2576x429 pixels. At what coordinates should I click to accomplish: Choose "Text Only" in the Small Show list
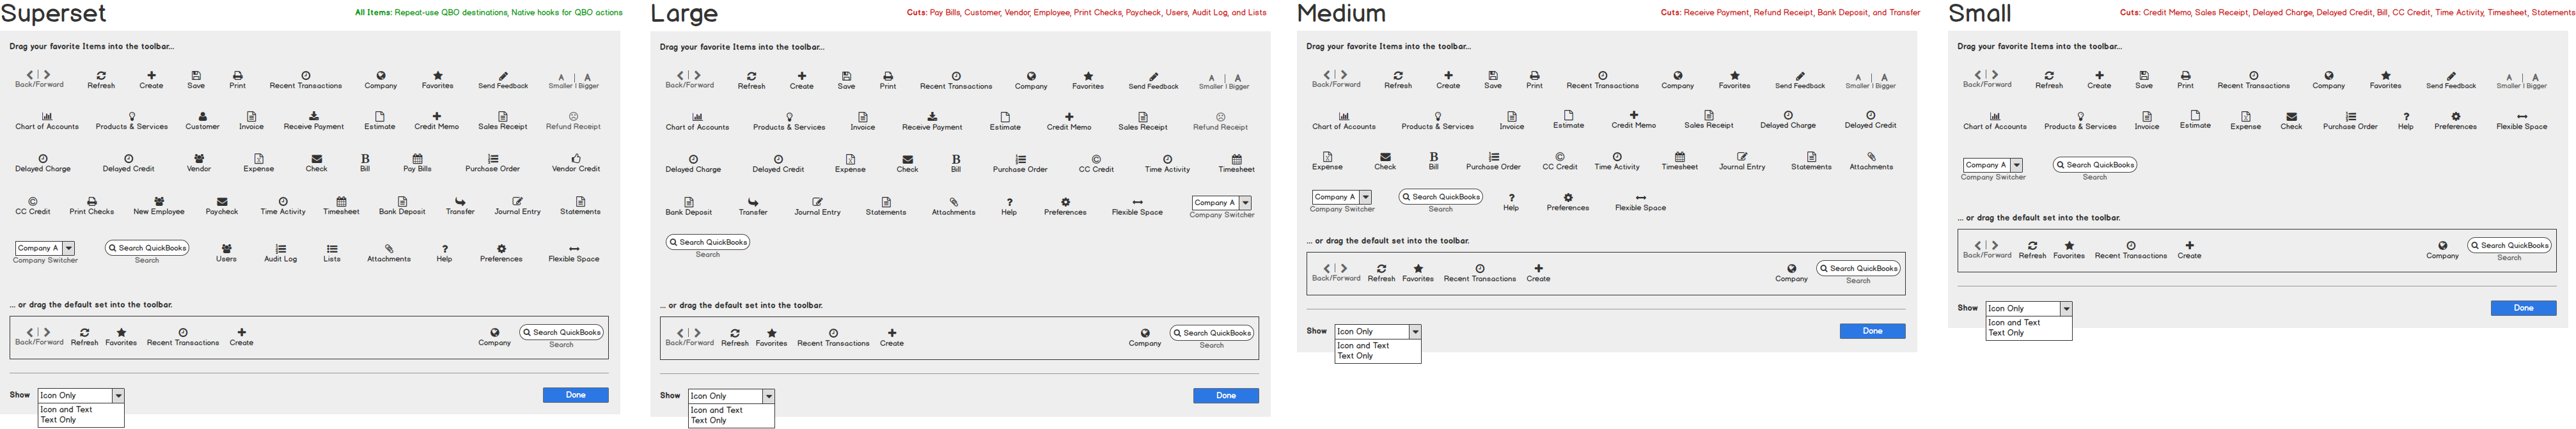(x=2006, y=333)
